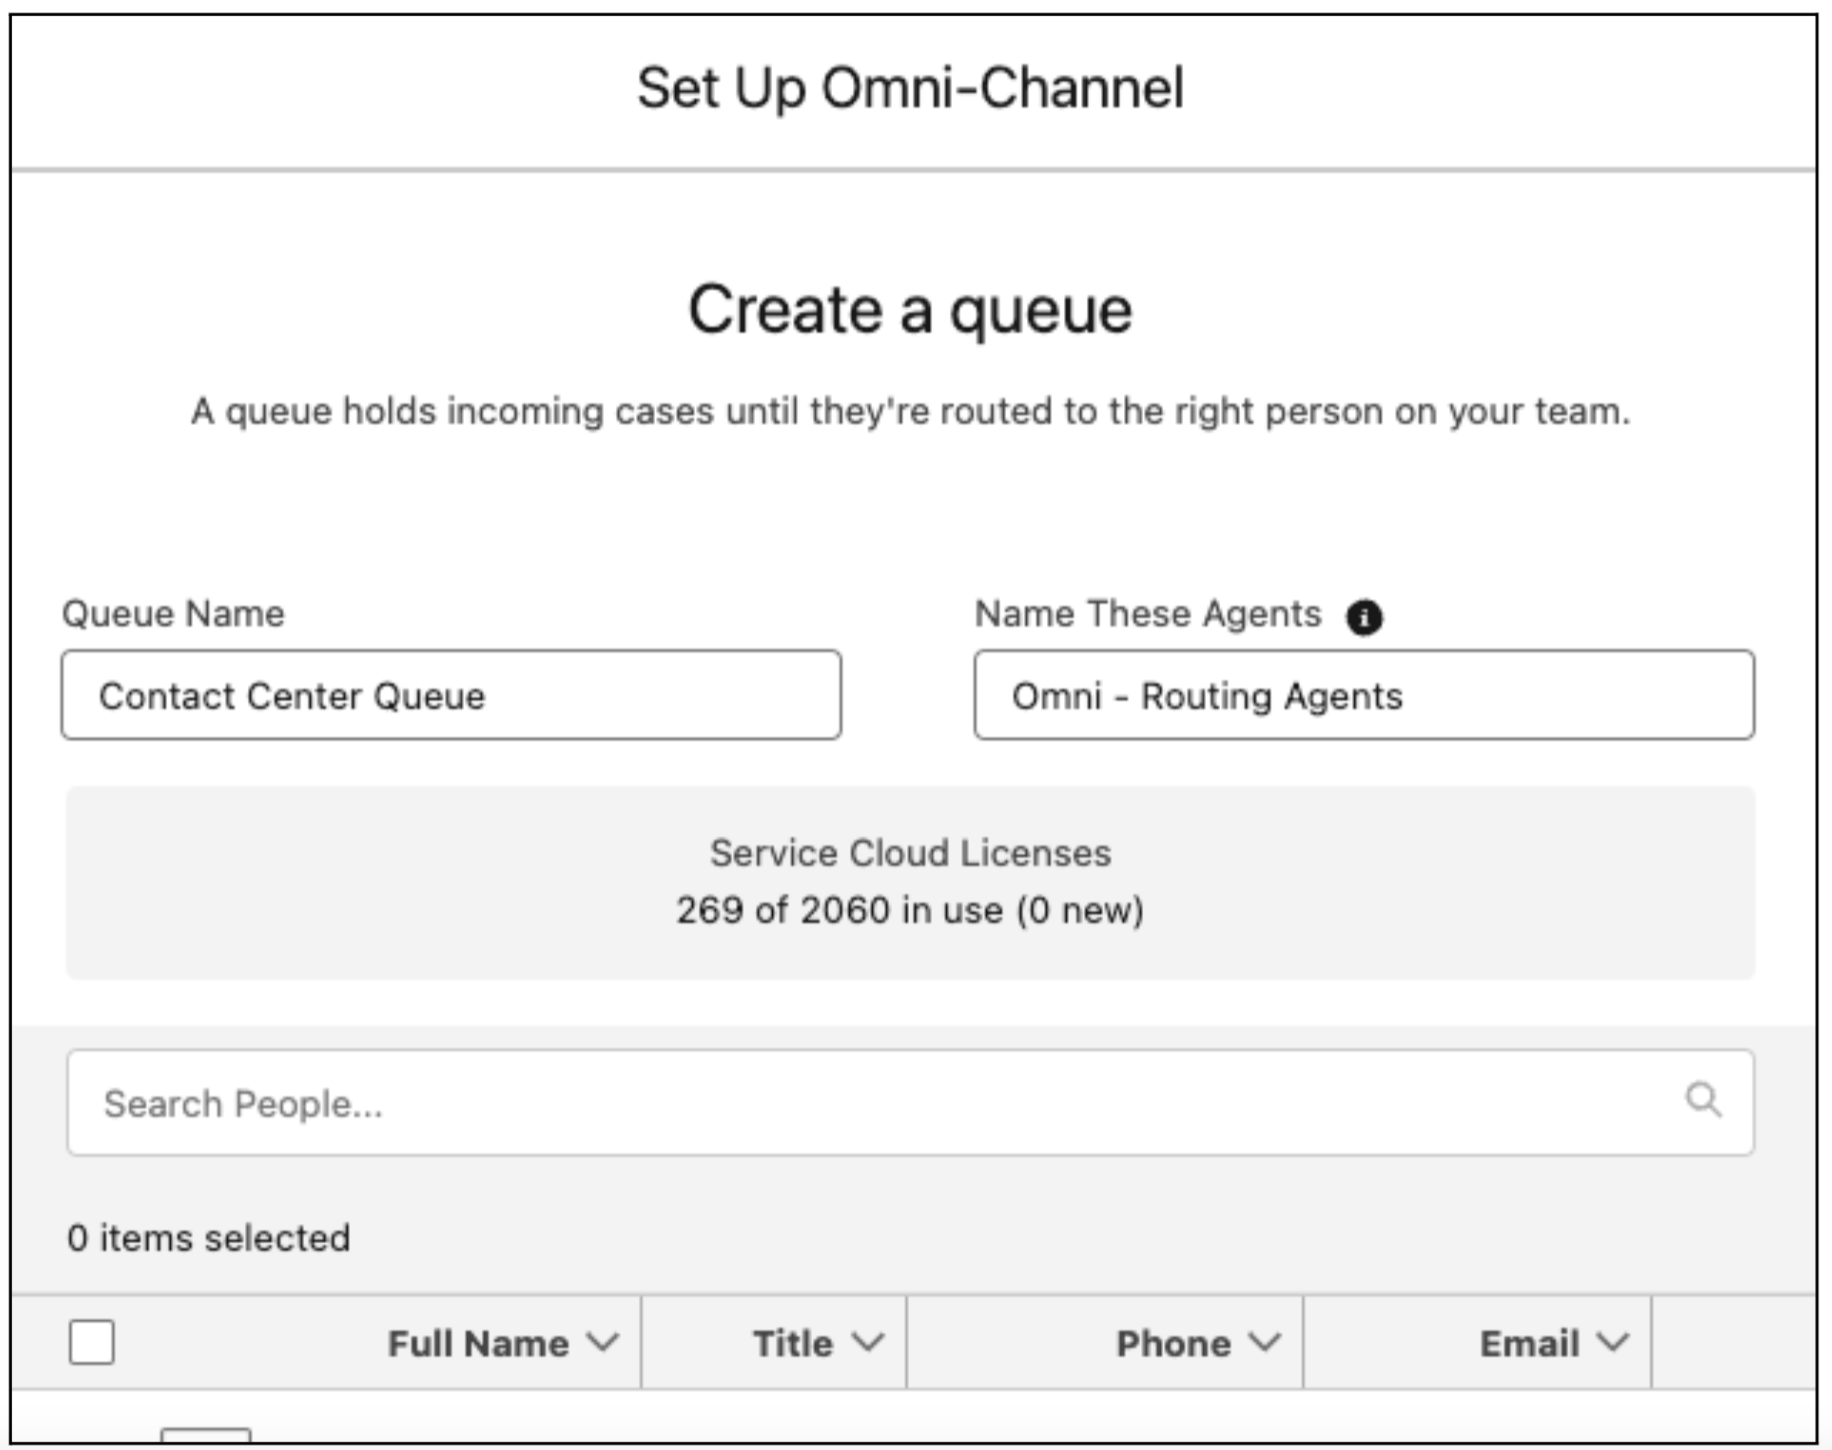The width and height of the screenshot is (1832, 1450).
Task: Click the '0 items selected' text
Action: [x=209, y=1238]
